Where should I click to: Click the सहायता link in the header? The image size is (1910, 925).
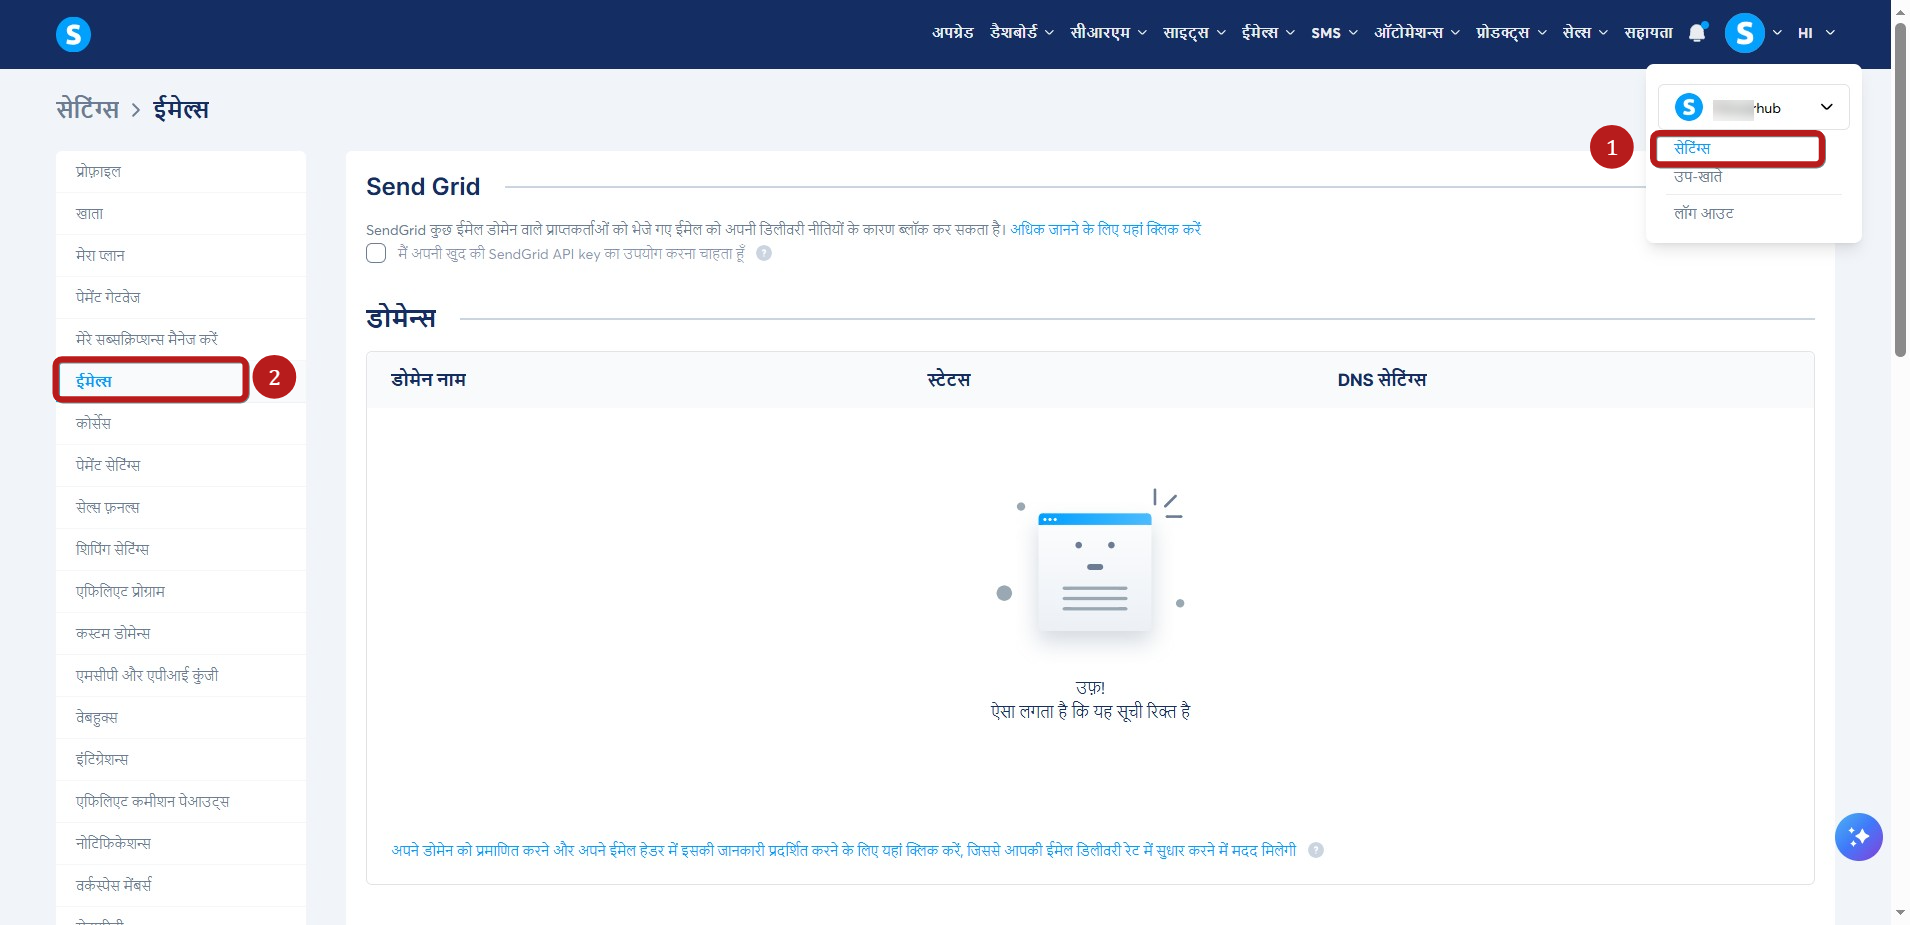click(1648, 32)
